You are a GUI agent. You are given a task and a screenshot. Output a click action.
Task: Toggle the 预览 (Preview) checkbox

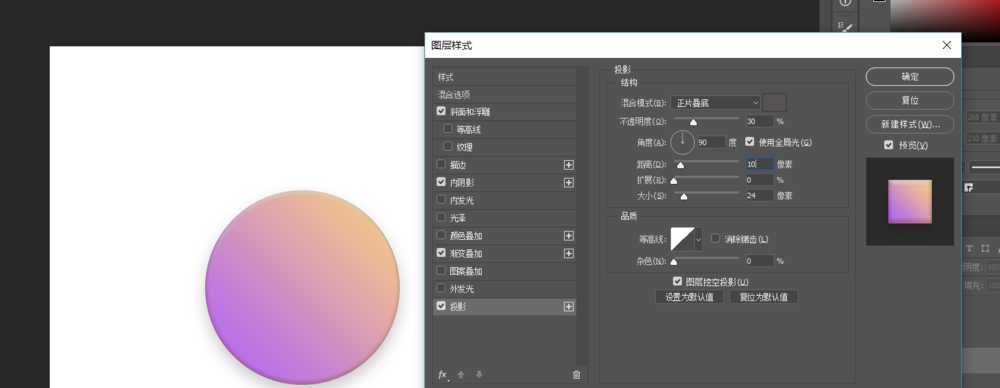888,146
